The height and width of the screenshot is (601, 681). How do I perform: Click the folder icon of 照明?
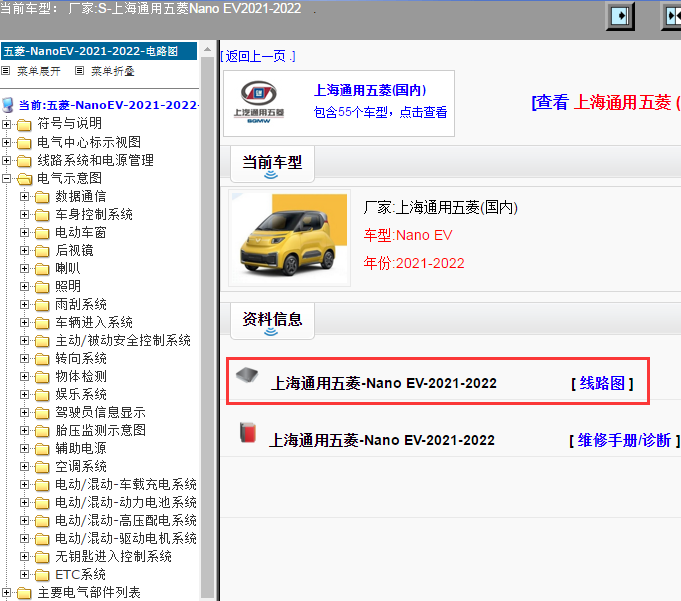tap(42, 287)
